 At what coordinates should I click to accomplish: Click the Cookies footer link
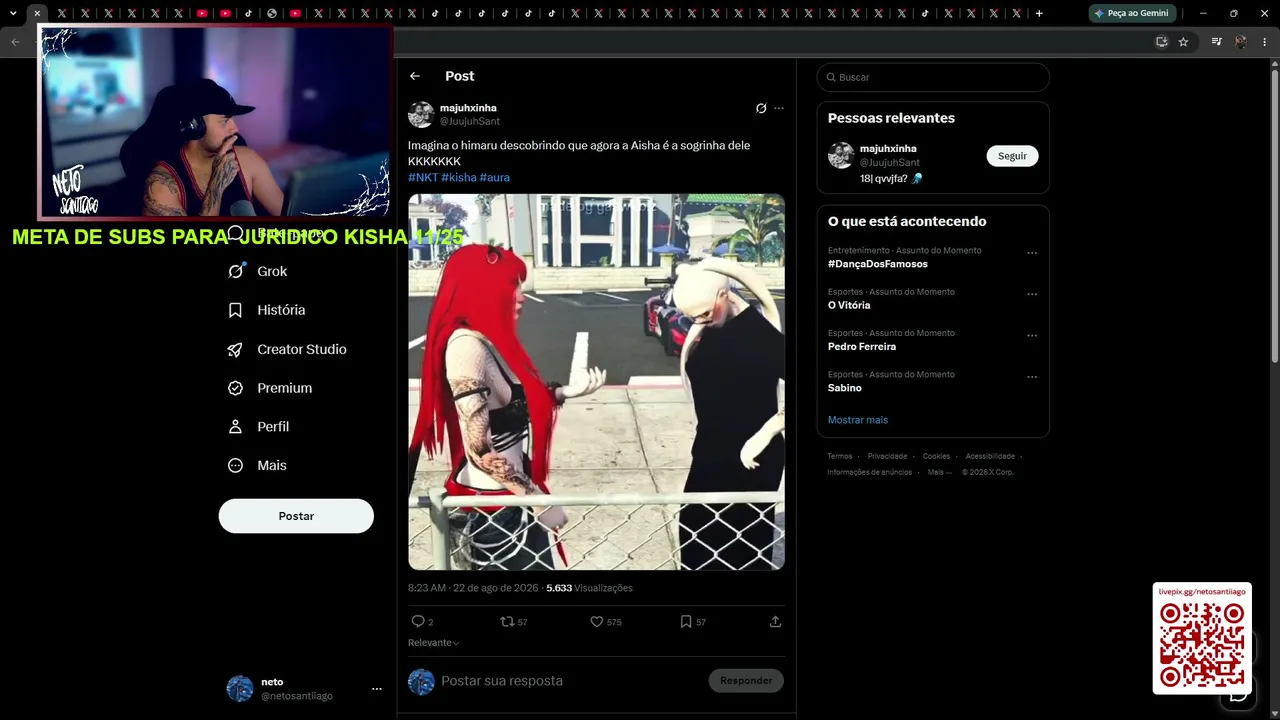(x=936, y=456)
